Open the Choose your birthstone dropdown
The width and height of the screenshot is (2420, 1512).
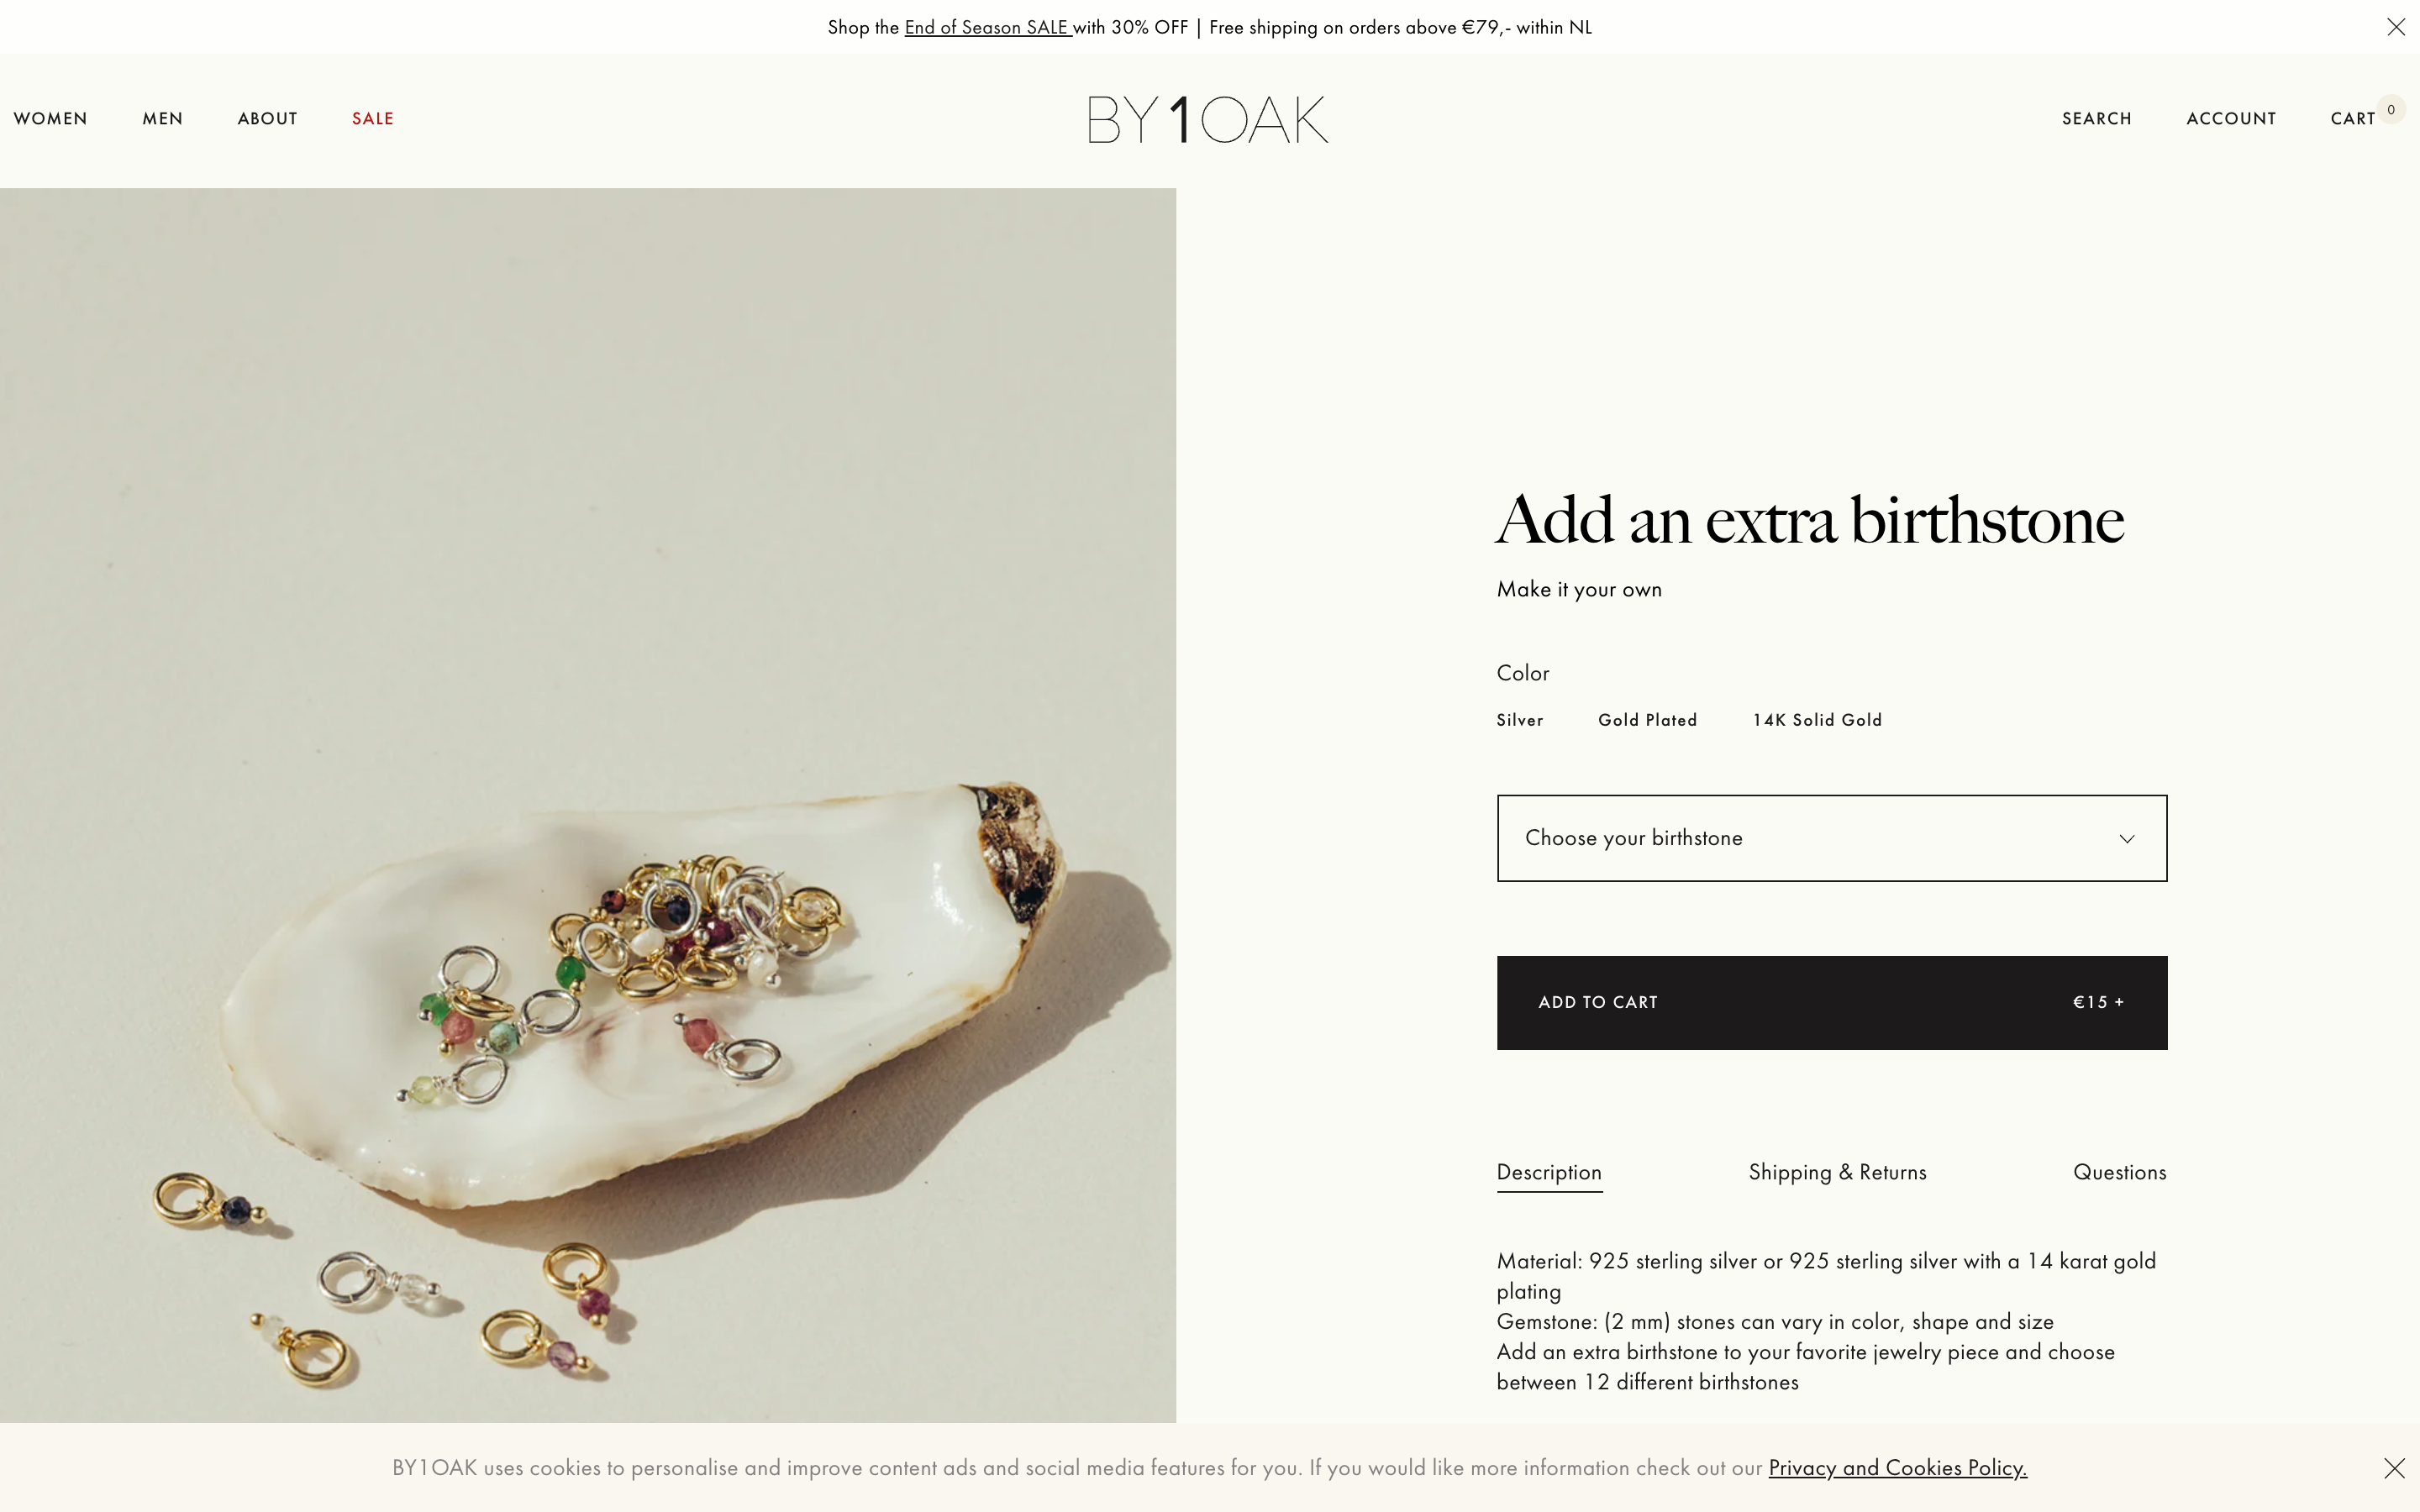(x=1800, y=838)
